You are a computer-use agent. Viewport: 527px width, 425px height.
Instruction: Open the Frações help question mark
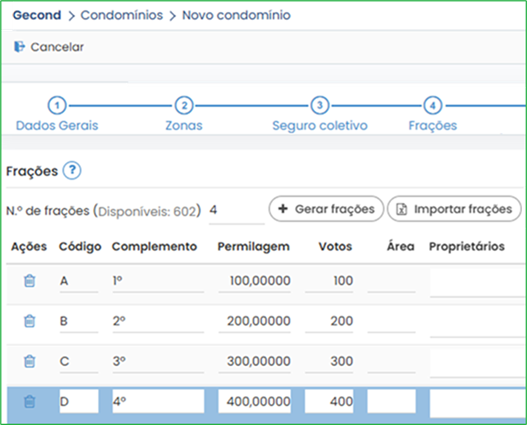[x=72, y=171]
